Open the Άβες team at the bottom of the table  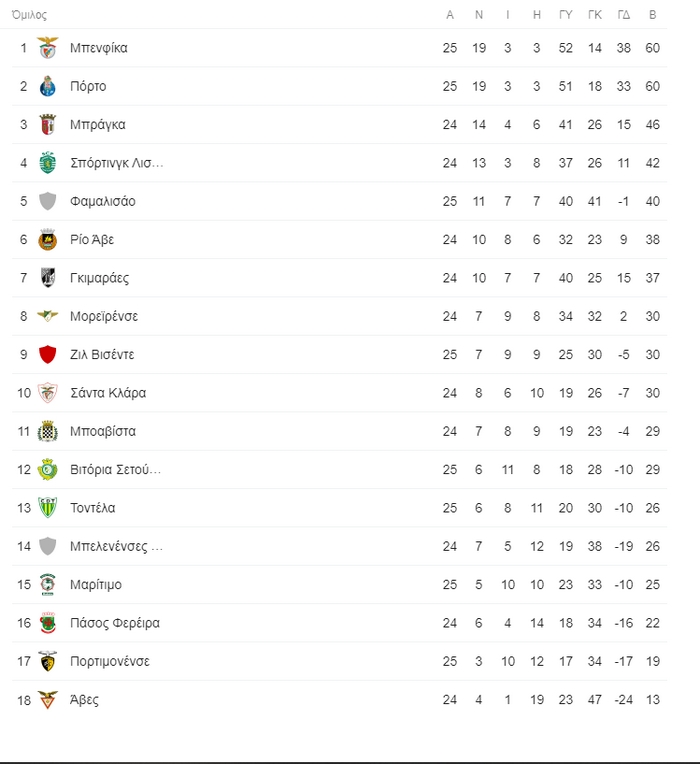84,700
